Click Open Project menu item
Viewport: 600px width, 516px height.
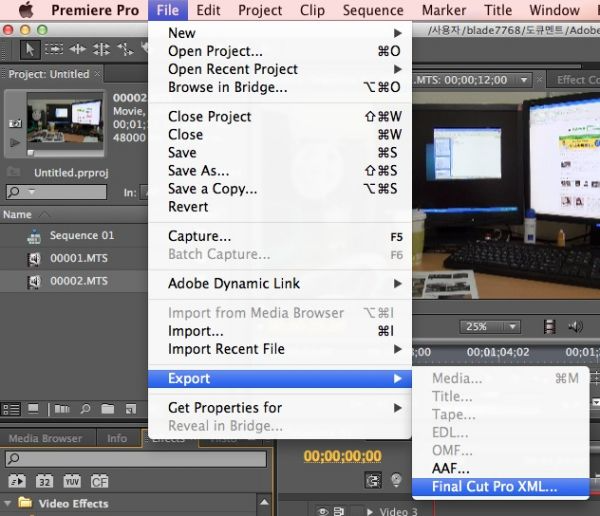point(280,51)
